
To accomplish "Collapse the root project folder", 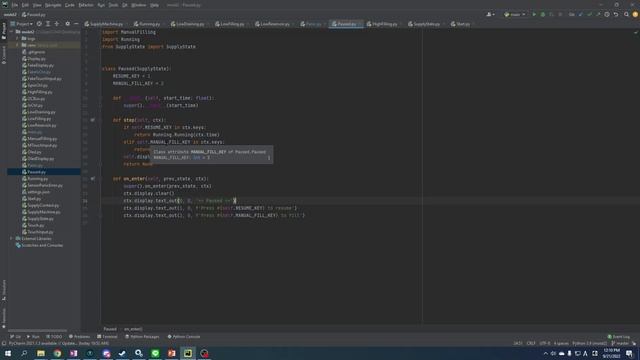I will click(12, 32).
